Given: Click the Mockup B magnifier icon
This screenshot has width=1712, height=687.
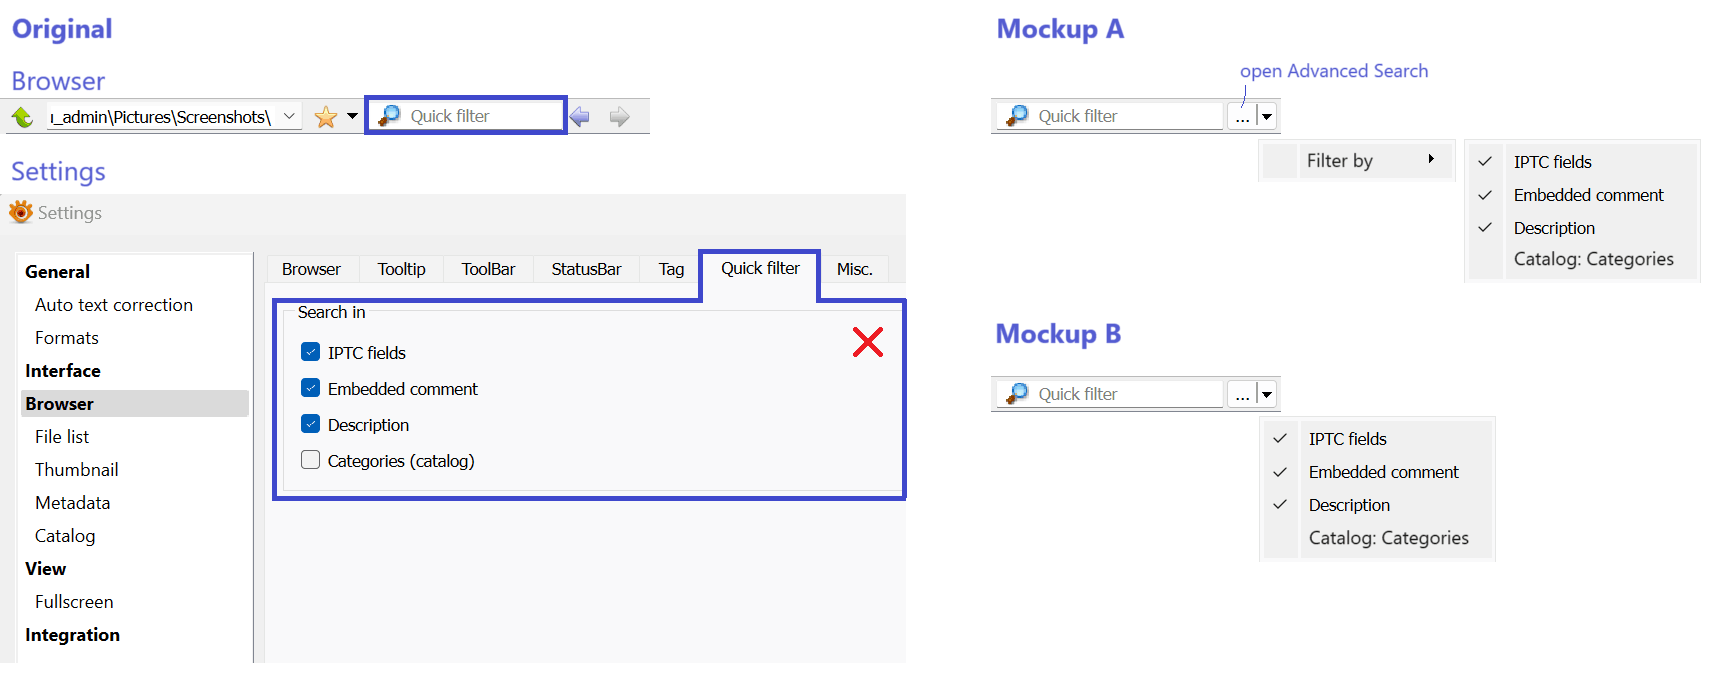Looking at the screenshot, I should (1017, 394).
